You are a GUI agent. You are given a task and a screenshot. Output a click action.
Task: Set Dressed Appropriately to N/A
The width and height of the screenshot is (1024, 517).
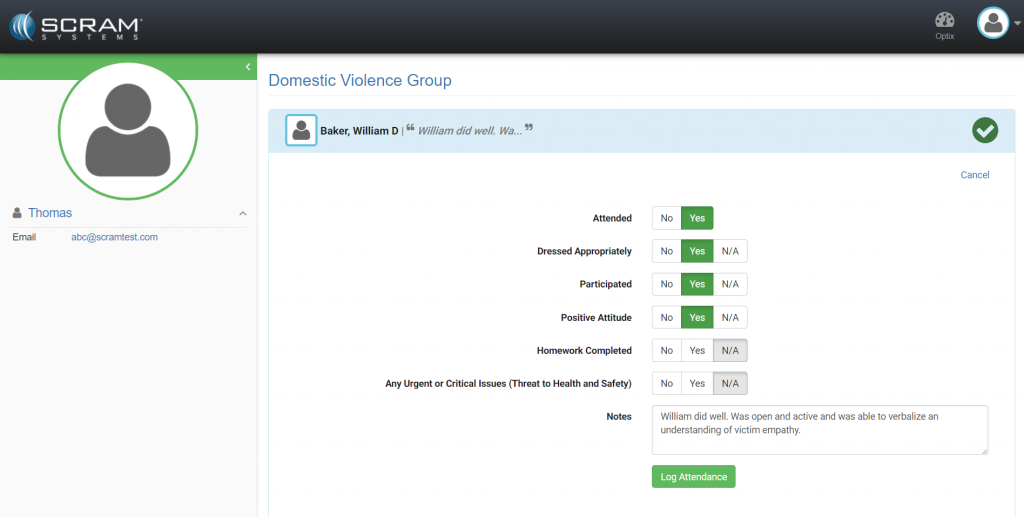point(730,251)
